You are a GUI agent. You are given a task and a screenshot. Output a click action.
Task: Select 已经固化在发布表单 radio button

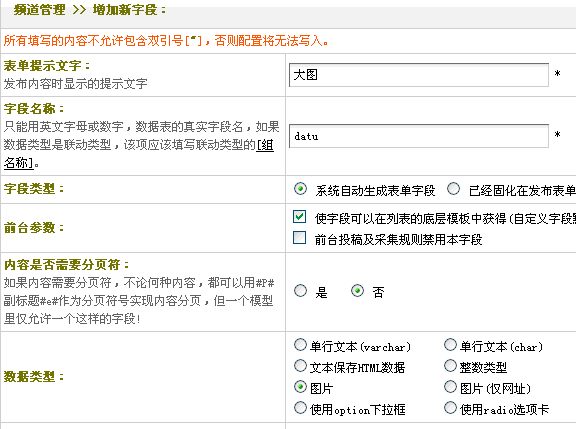tap(453, 189)
